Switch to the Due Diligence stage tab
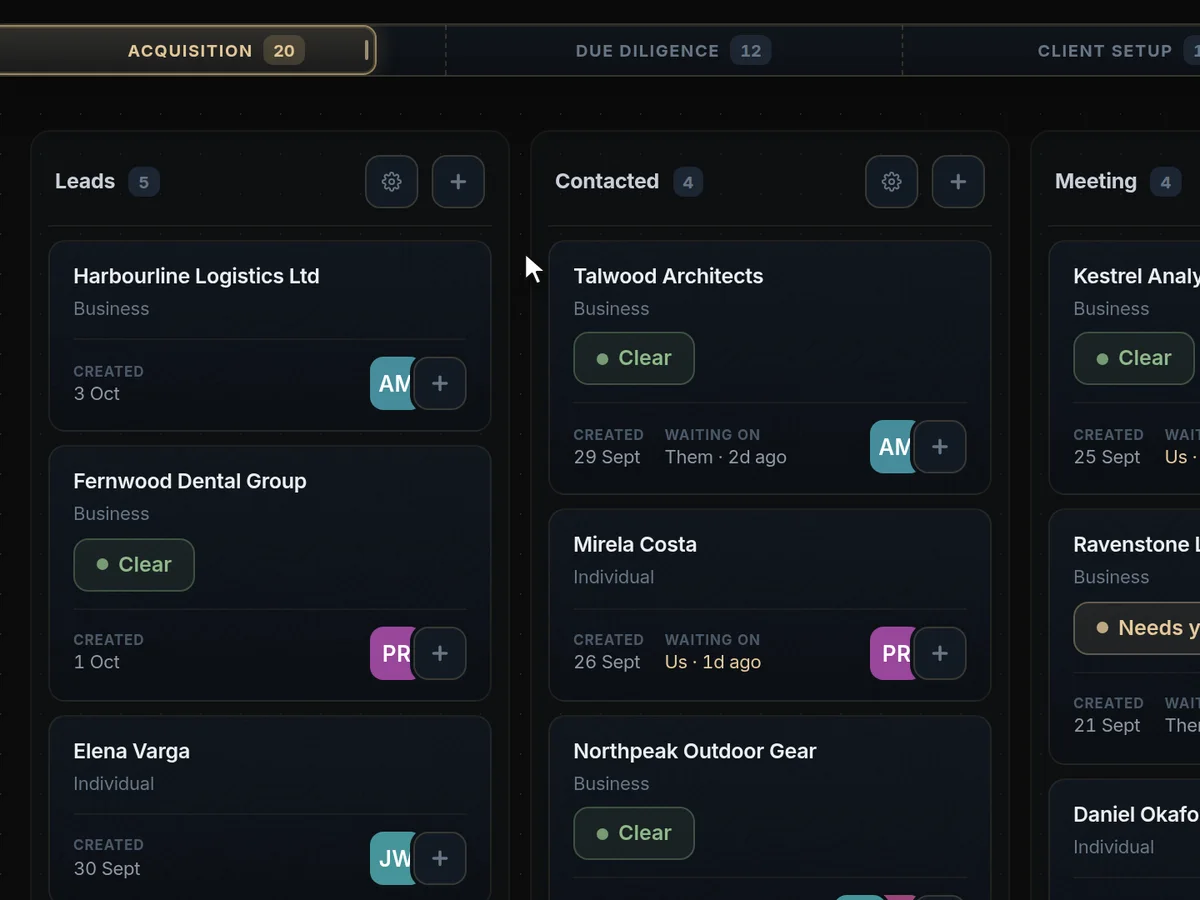 [673, 51]
